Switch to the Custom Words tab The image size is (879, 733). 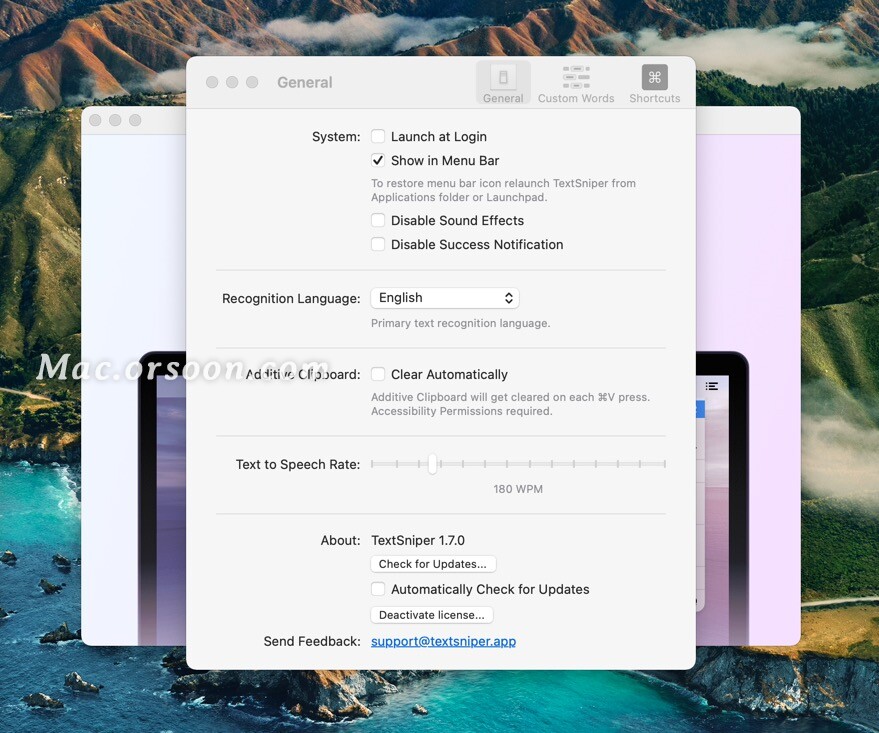coord(576,83)
